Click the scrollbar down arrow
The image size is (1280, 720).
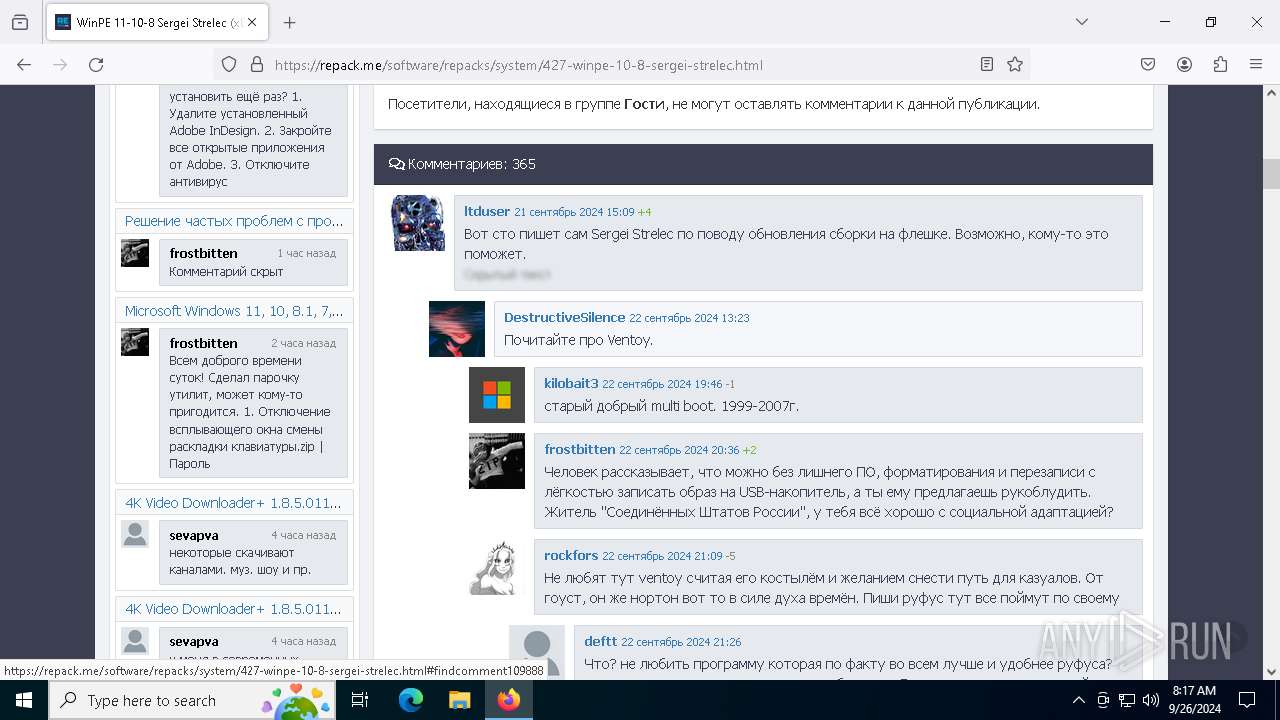[x=1271, y=672]
